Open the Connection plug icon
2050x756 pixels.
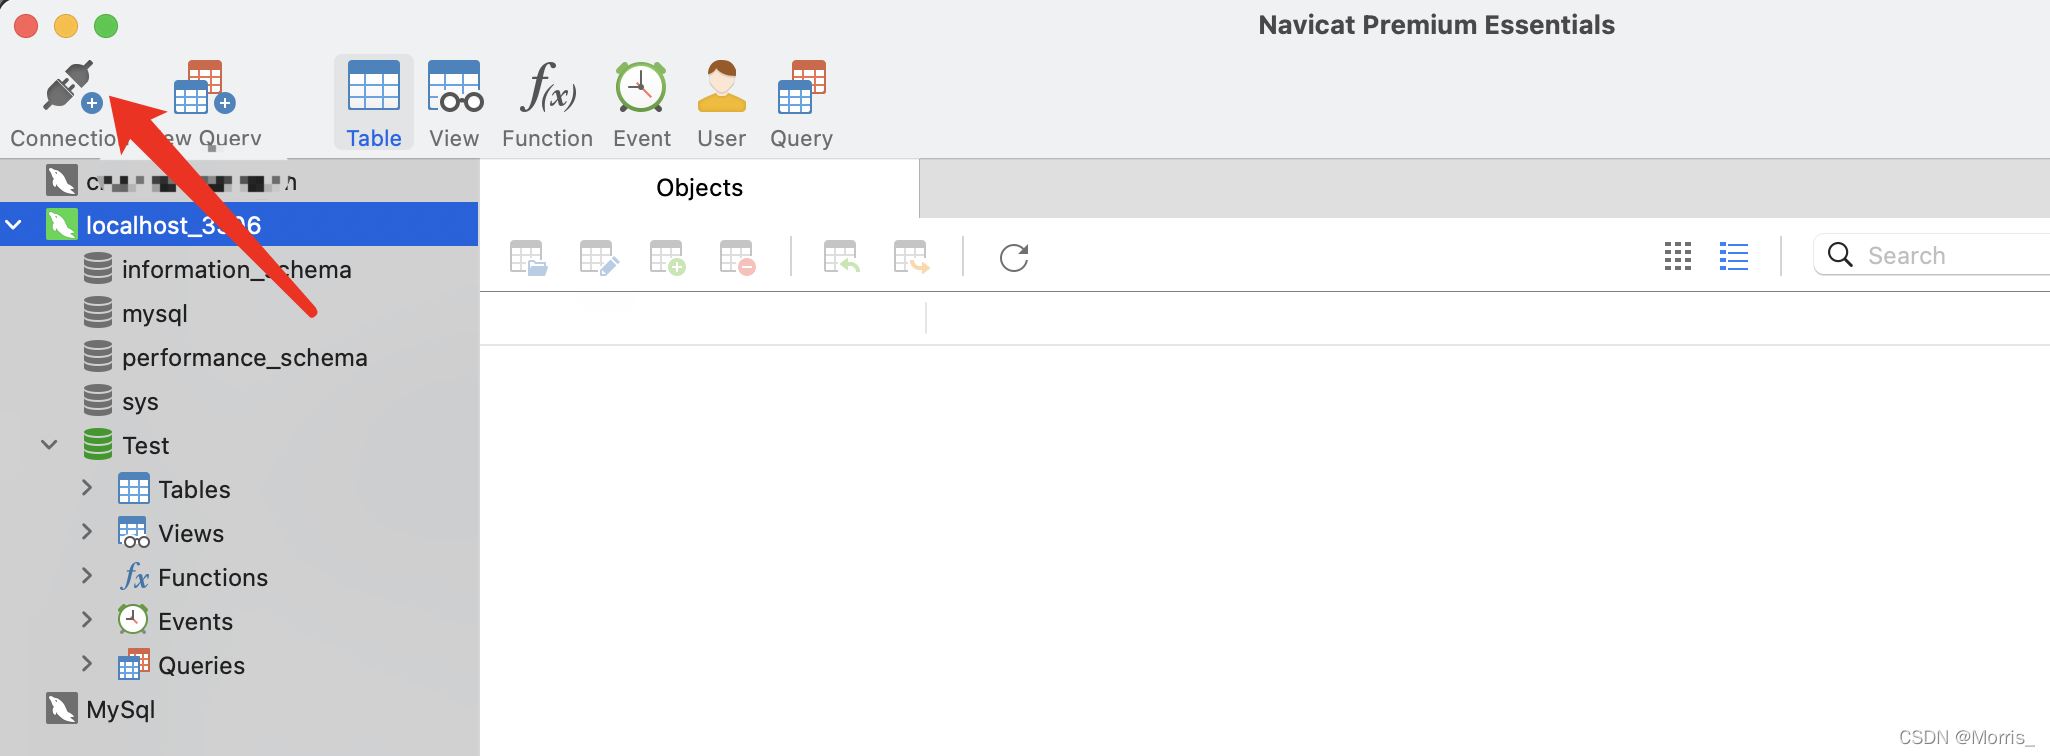tap(71, 88)
